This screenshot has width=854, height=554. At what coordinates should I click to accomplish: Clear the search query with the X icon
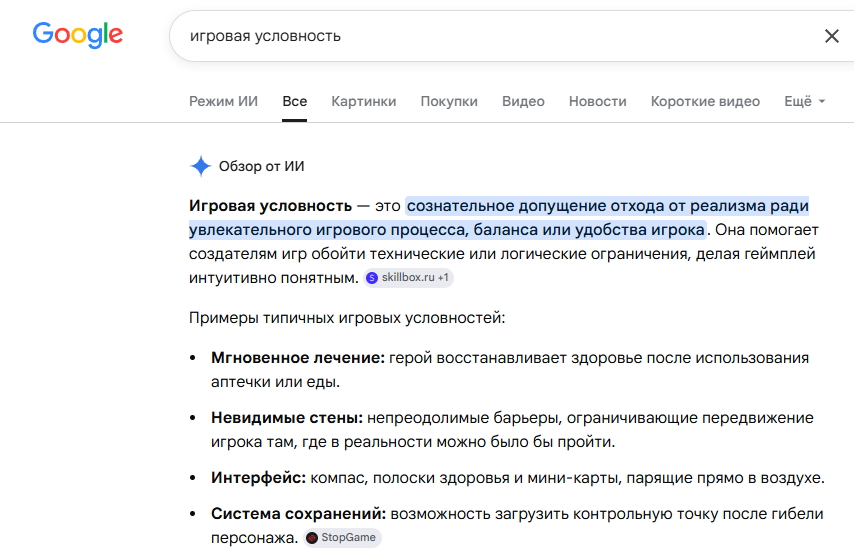click(832, 36)
